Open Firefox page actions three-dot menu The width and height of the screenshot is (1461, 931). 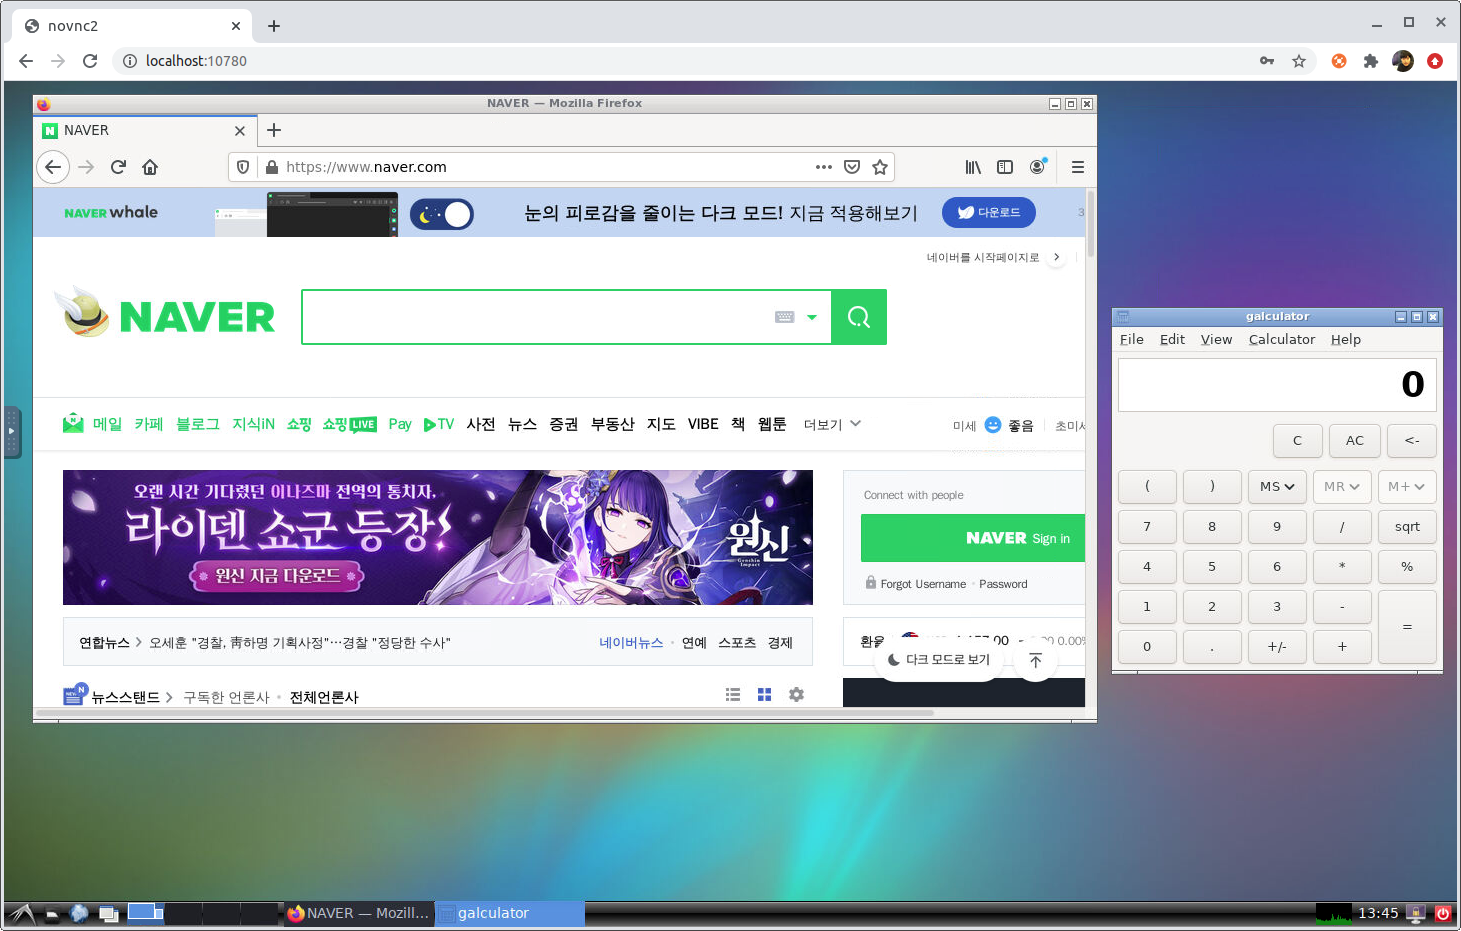coord(823,167)
